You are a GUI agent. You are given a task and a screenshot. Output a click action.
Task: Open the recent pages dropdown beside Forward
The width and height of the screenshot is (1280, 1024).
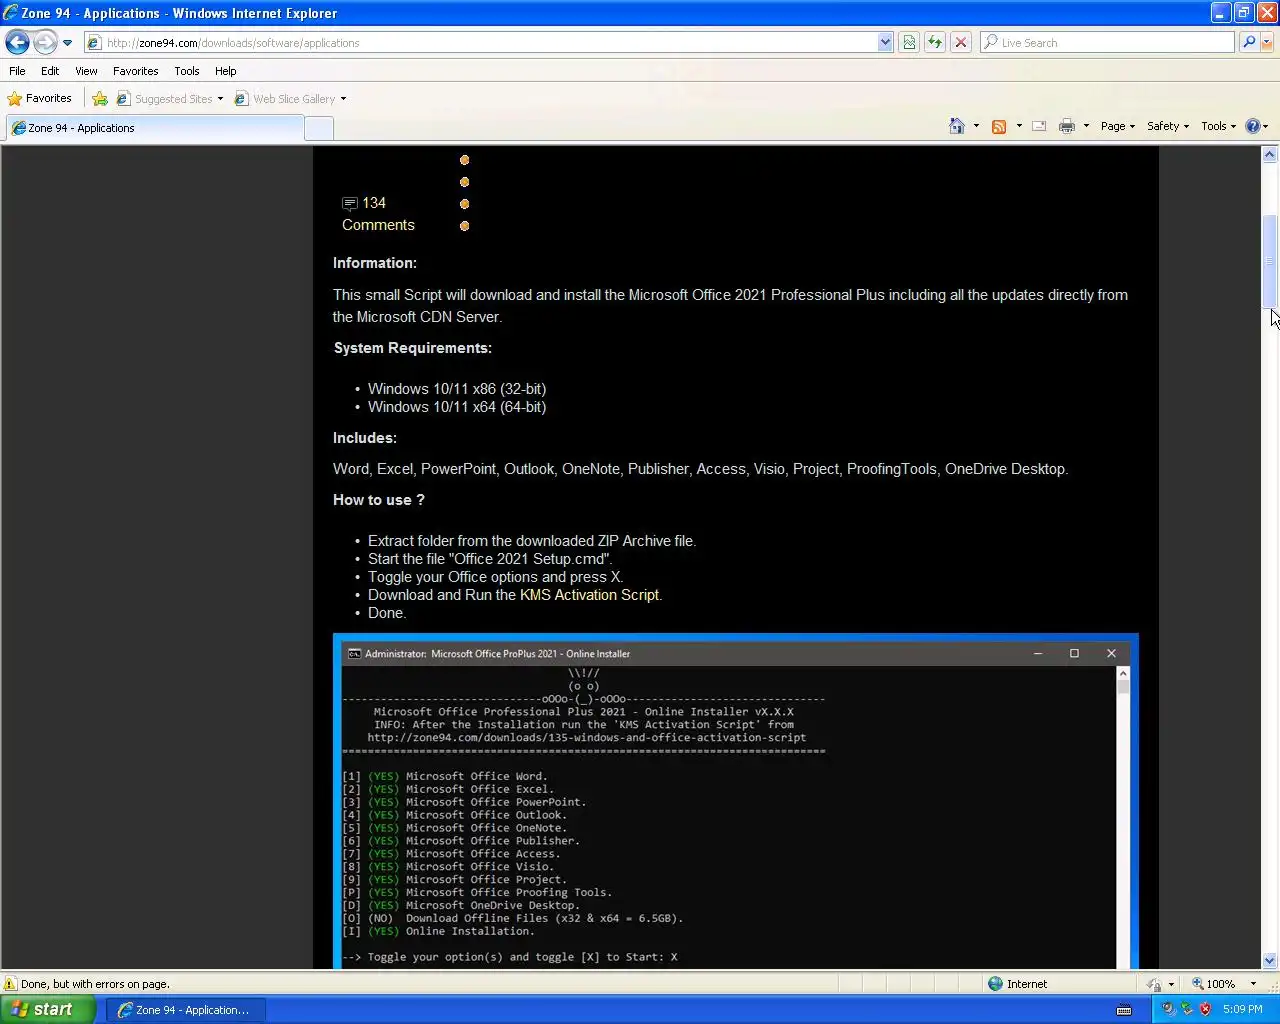67,43
